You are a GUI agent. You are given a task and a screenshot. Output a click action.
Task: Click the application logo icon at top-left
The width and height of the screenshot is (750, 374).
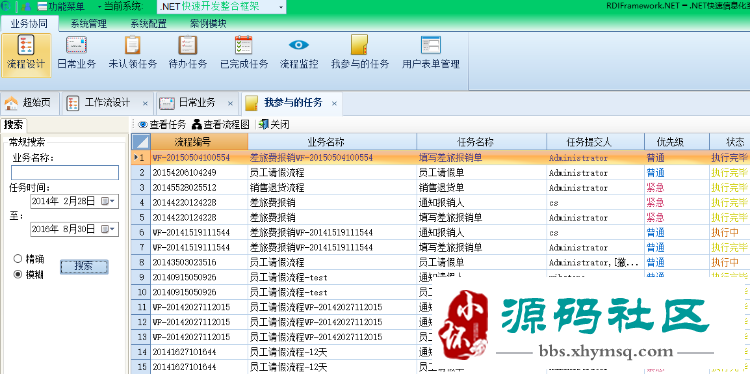5,7
